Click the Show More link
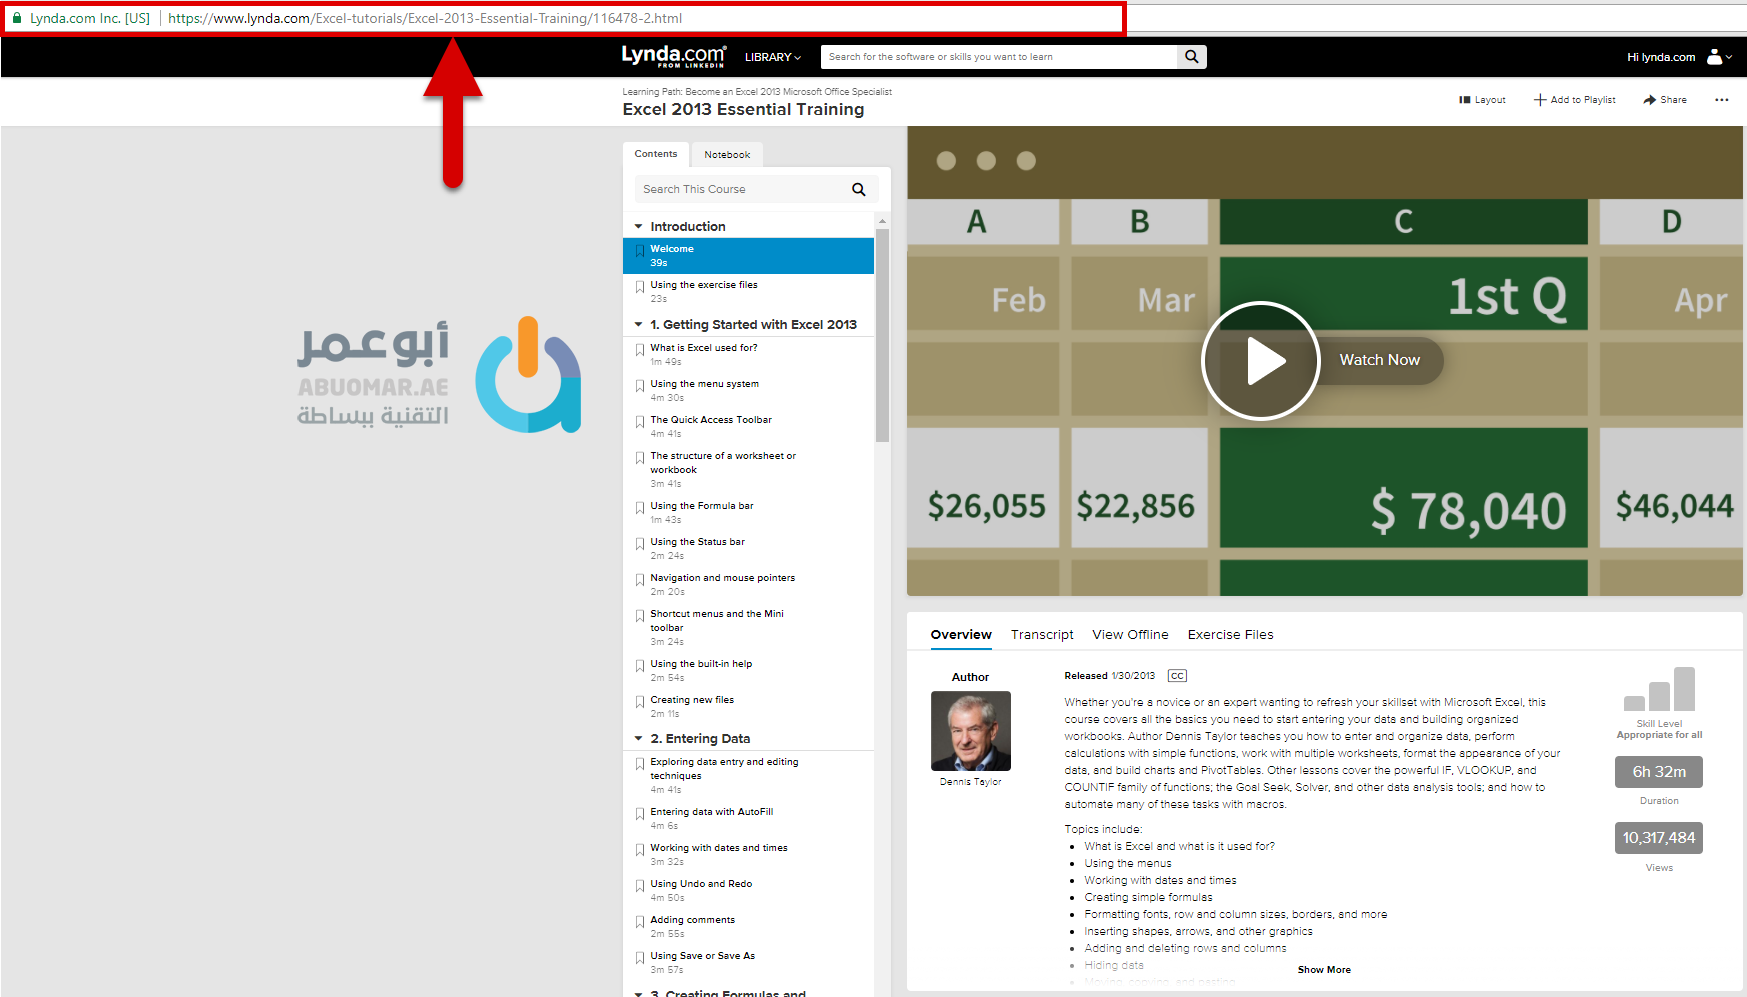This screenshot has width=1747, height=997. pos(1323,970)
